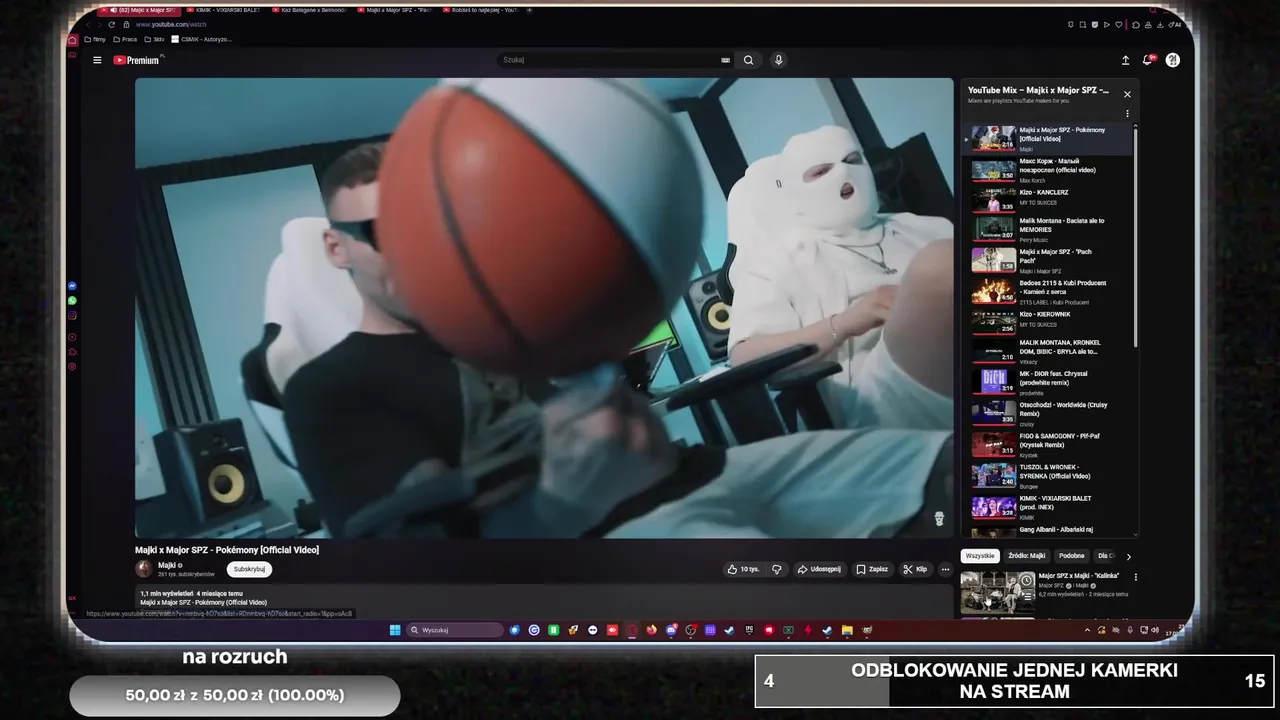Open YouTube notifications bell
This screenshot has height=720, width=1280.
(1148, 60)
